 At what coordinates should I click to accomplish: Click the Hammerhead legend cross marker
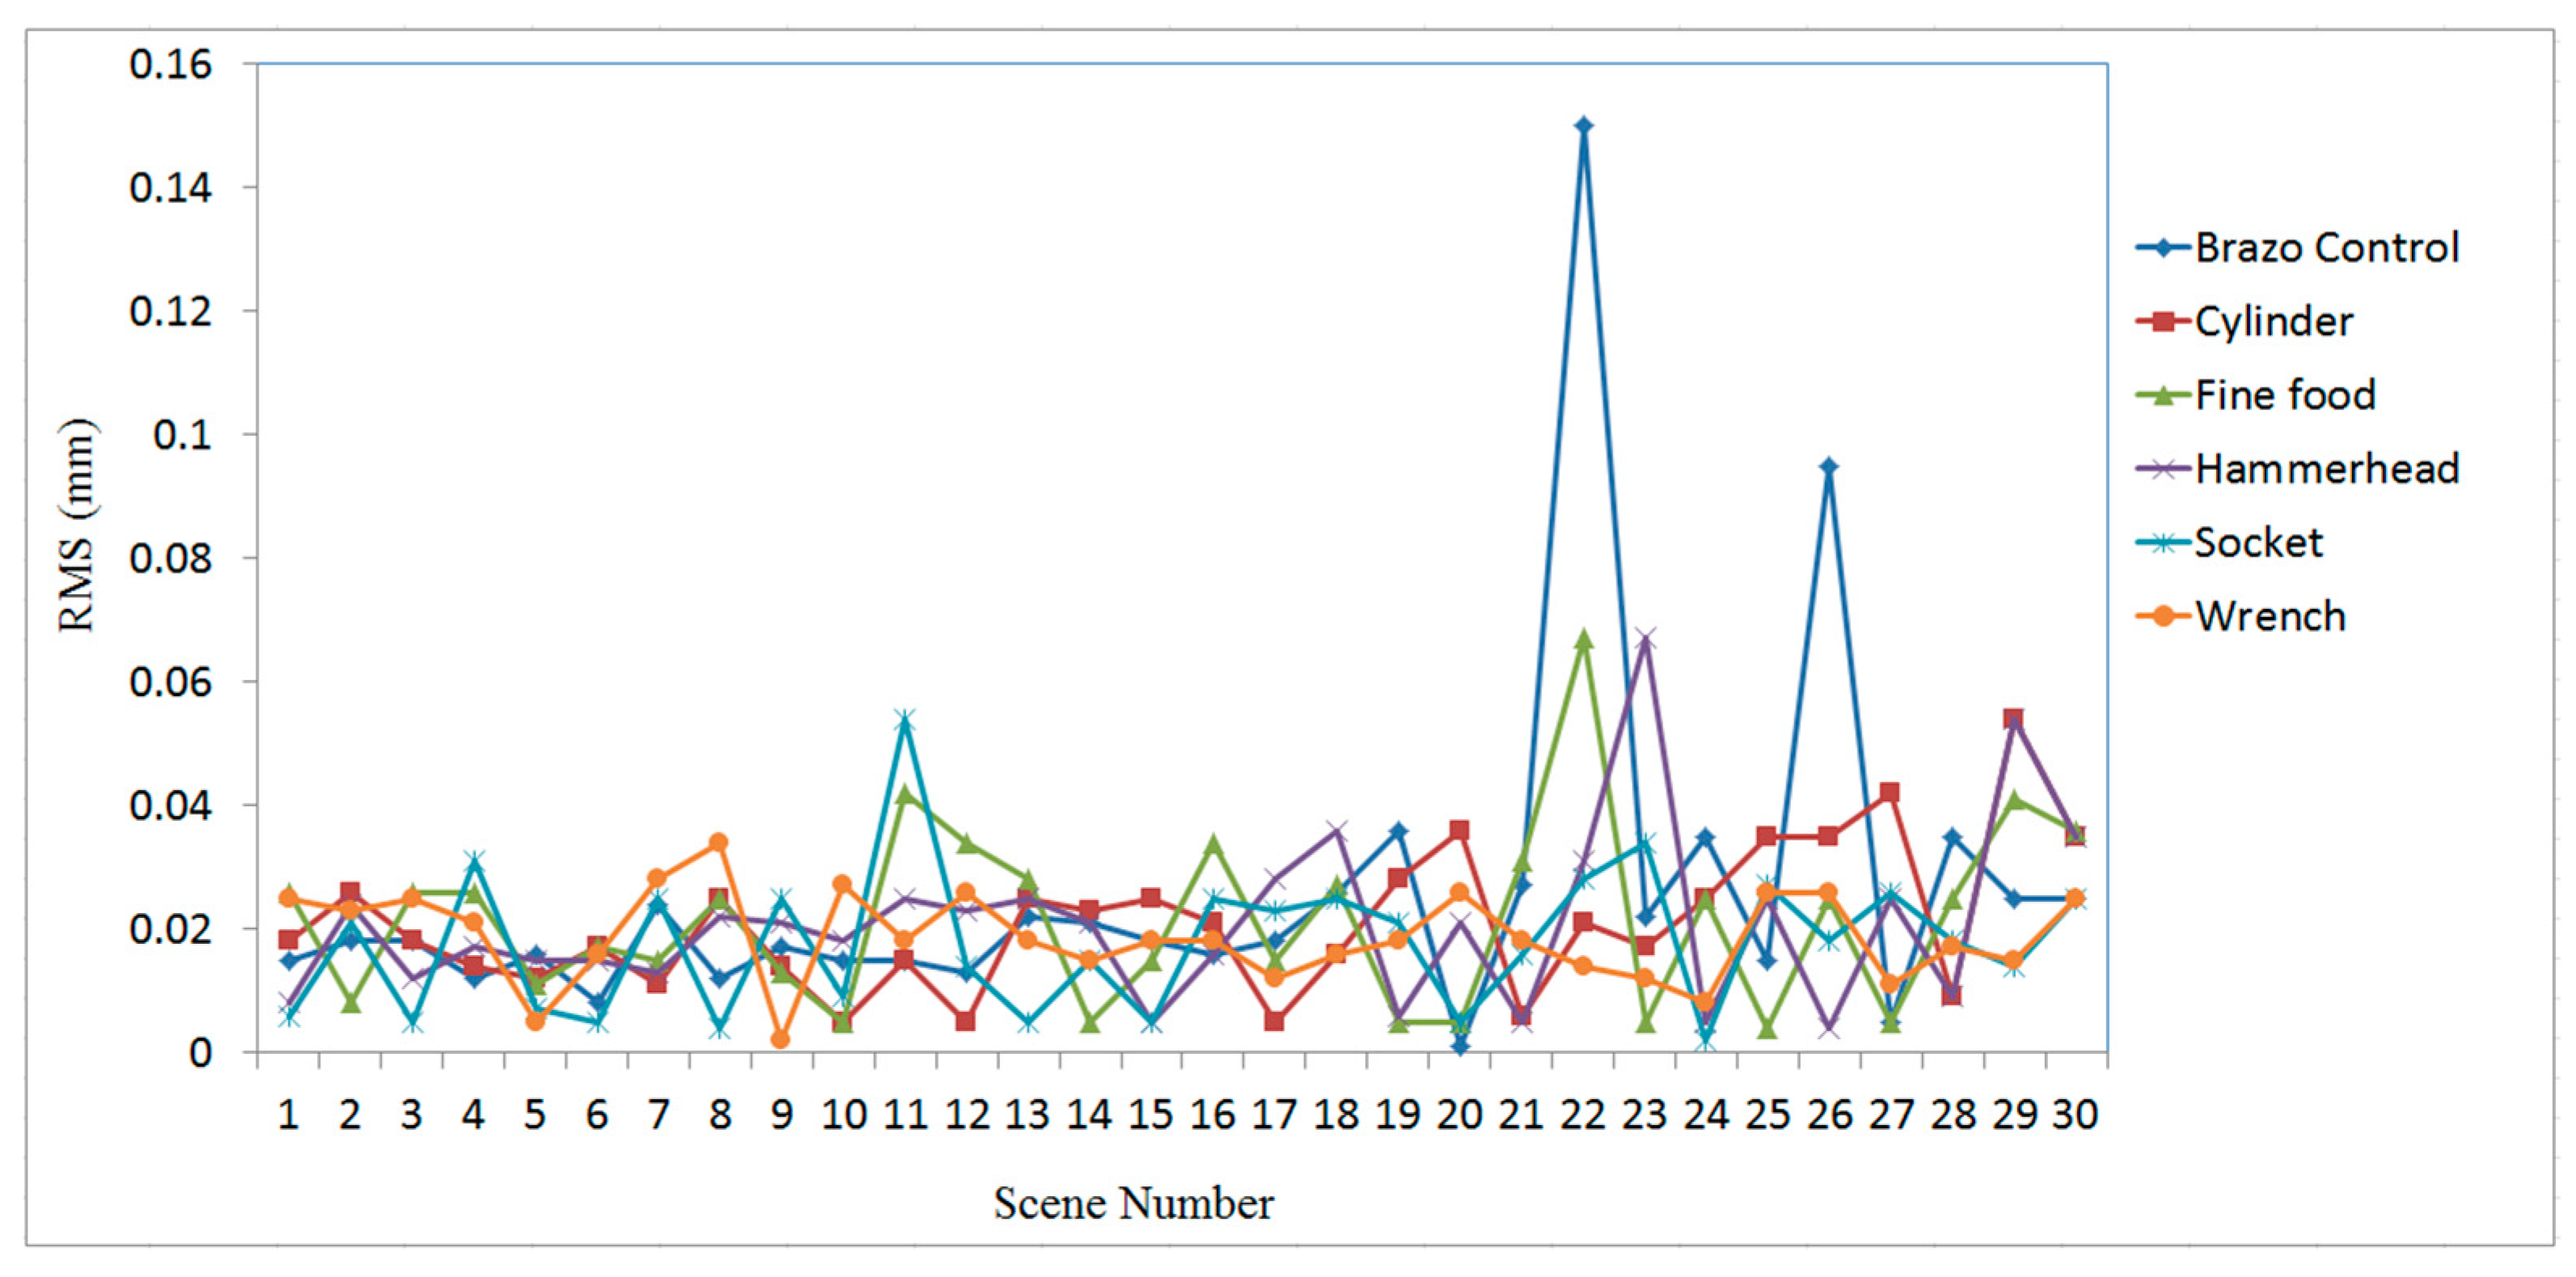tap(2164, 469)
